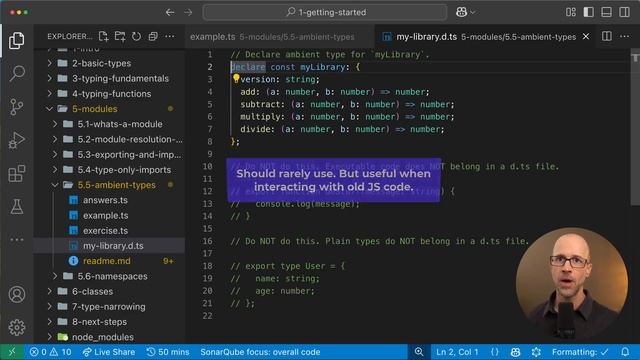Create a new folder in Explorer
This screenshot has height=360, width=640.
coord(120,36)
